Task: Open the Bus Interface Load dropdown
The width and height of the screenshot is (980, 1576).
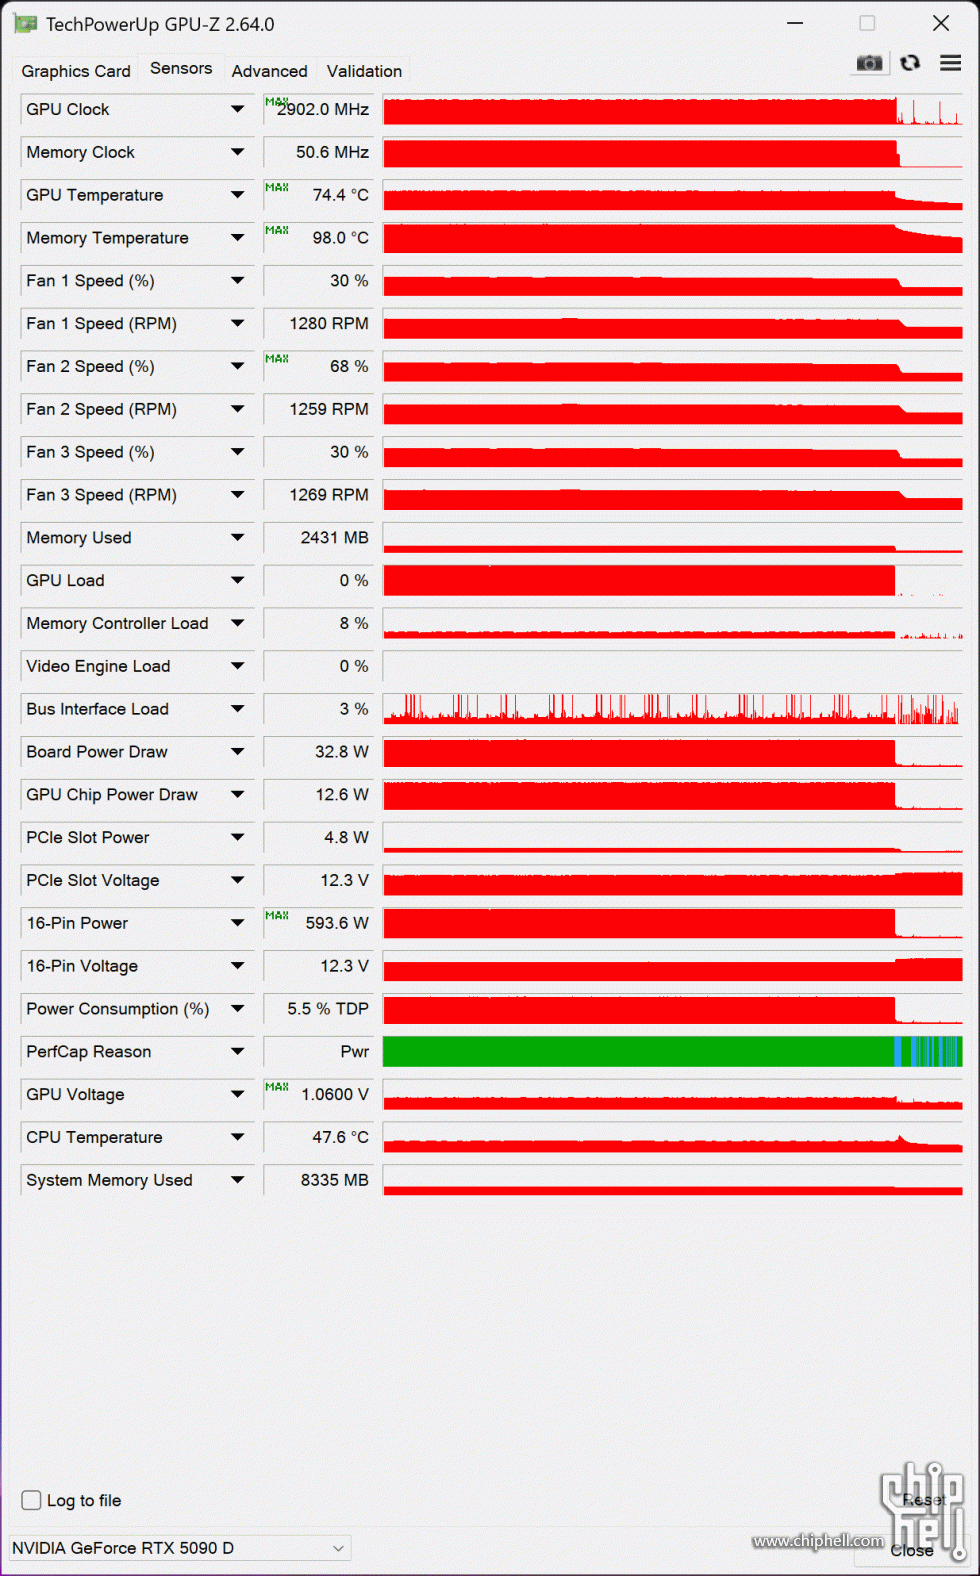Action: click(237, 709)
